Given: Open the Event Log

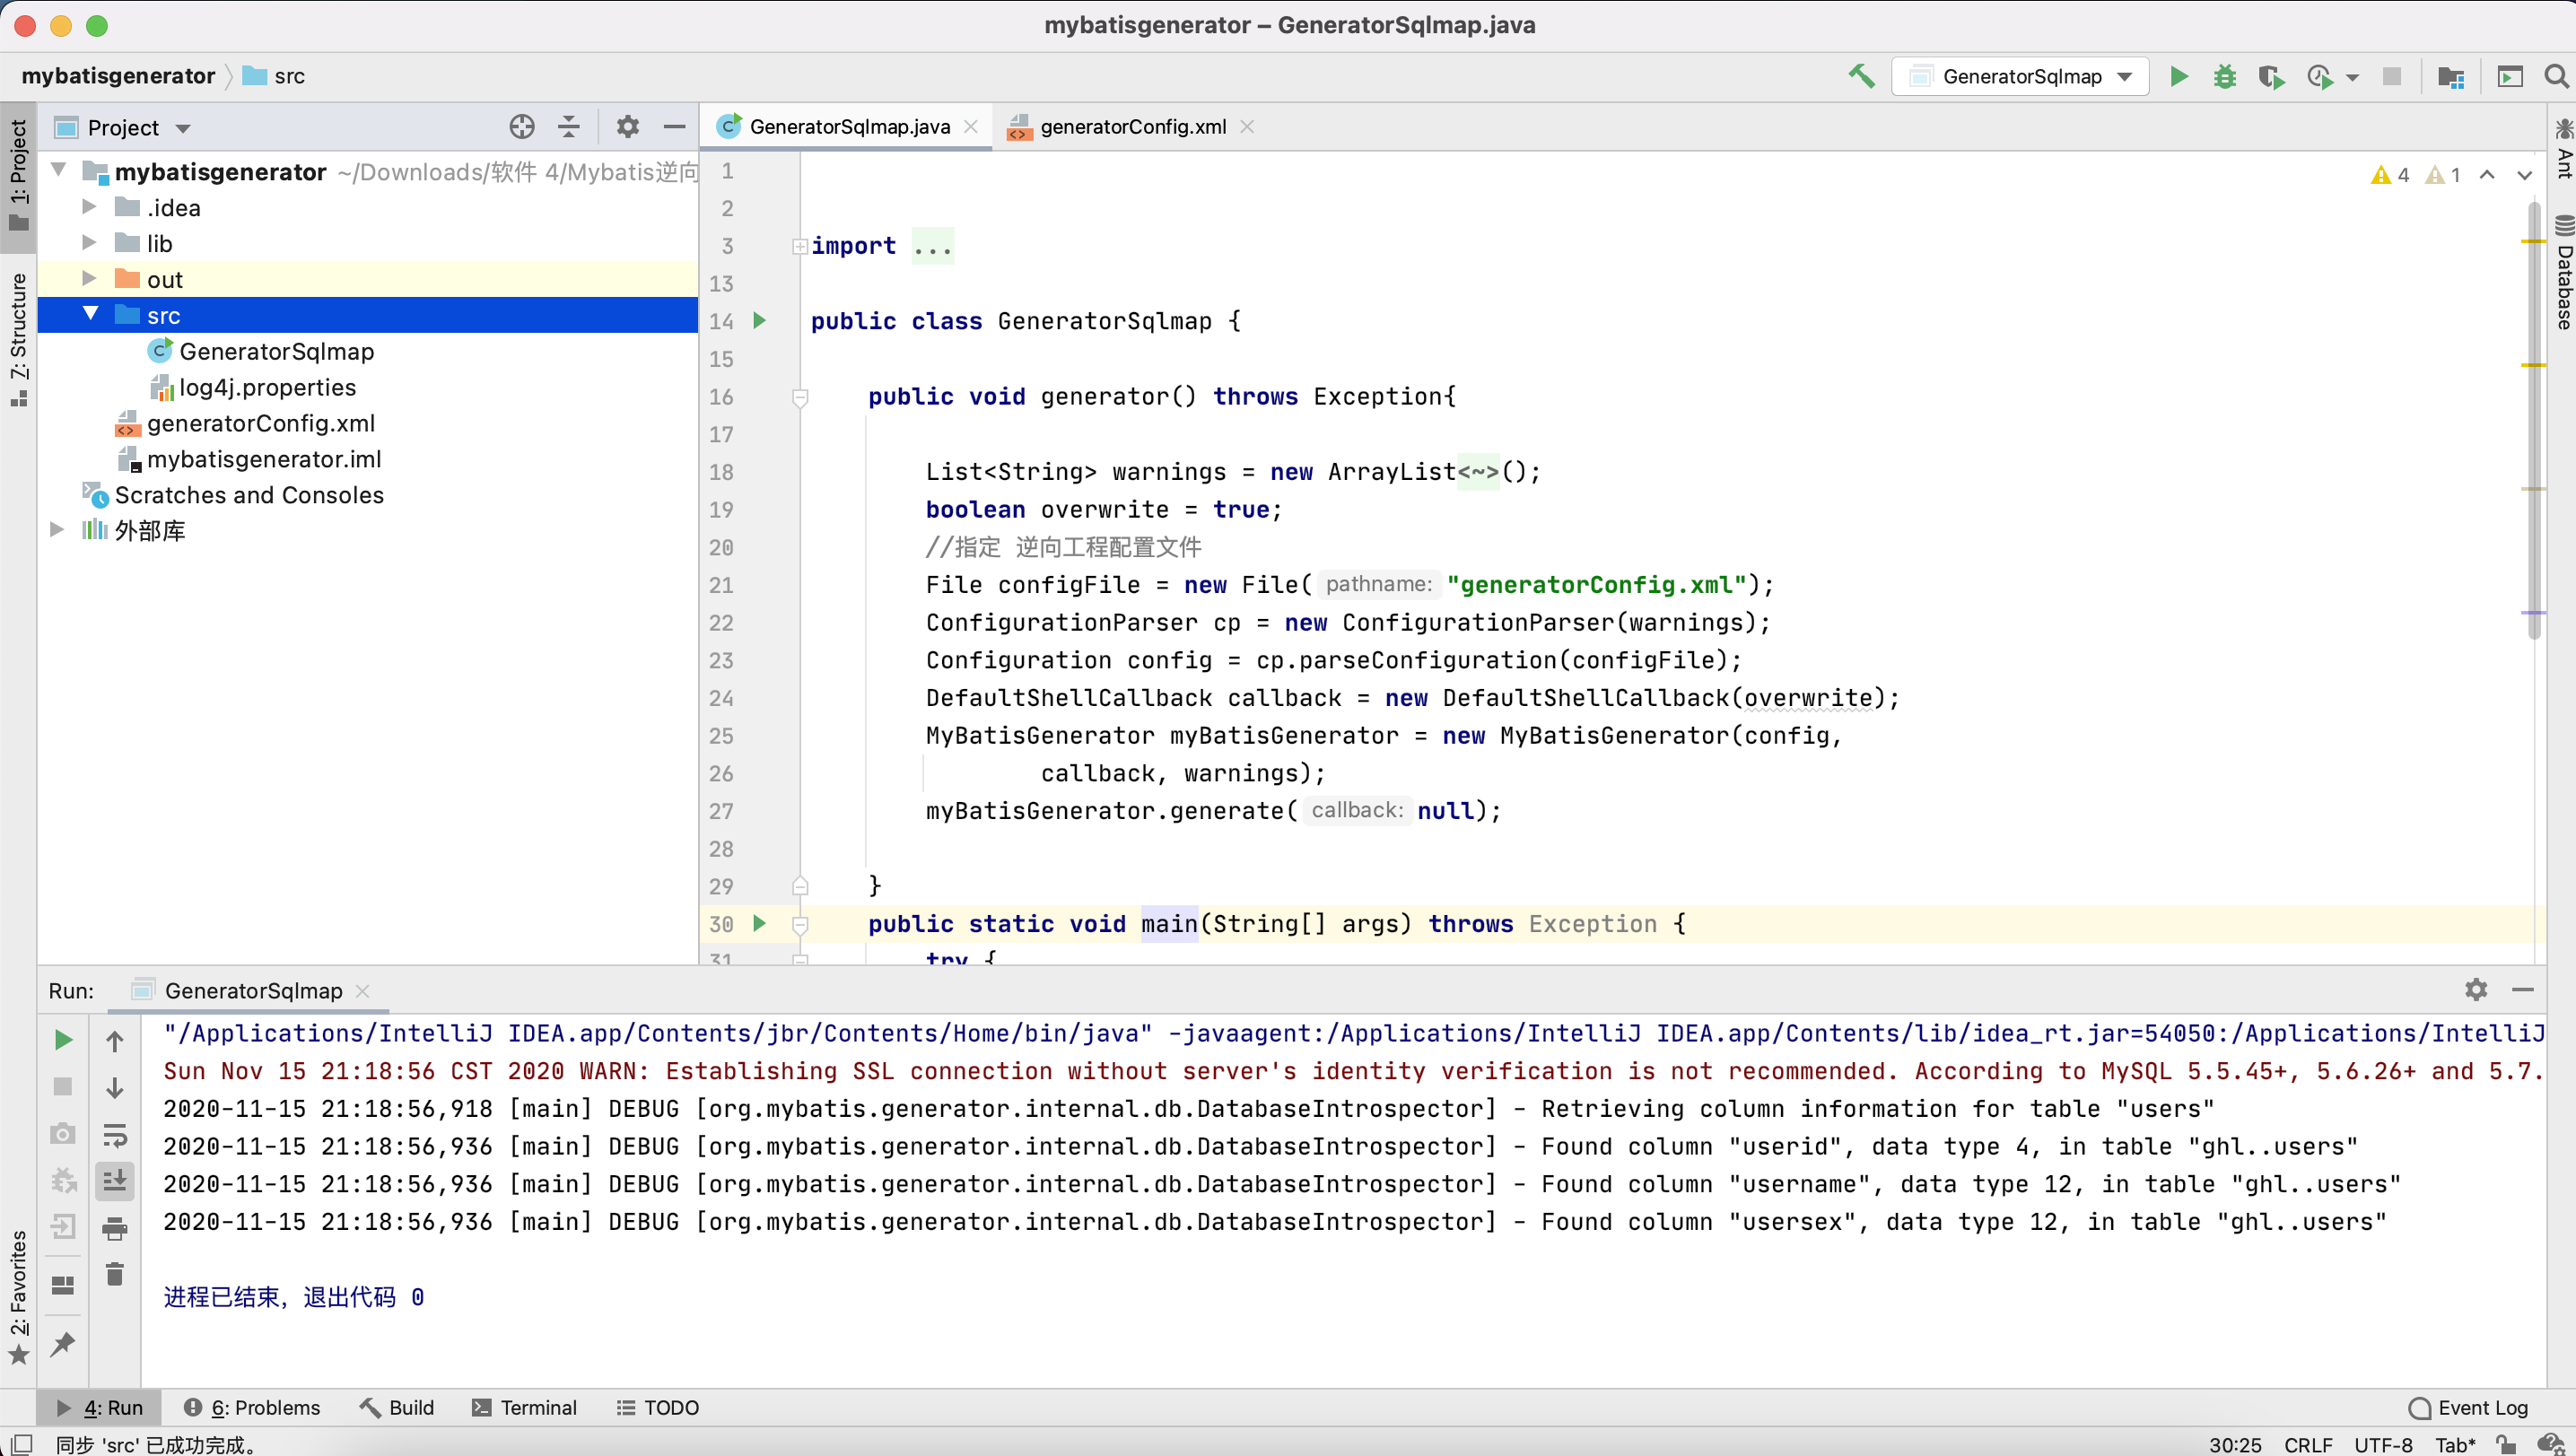Looking at the screenshot, I should (x=2468, y=1407).
